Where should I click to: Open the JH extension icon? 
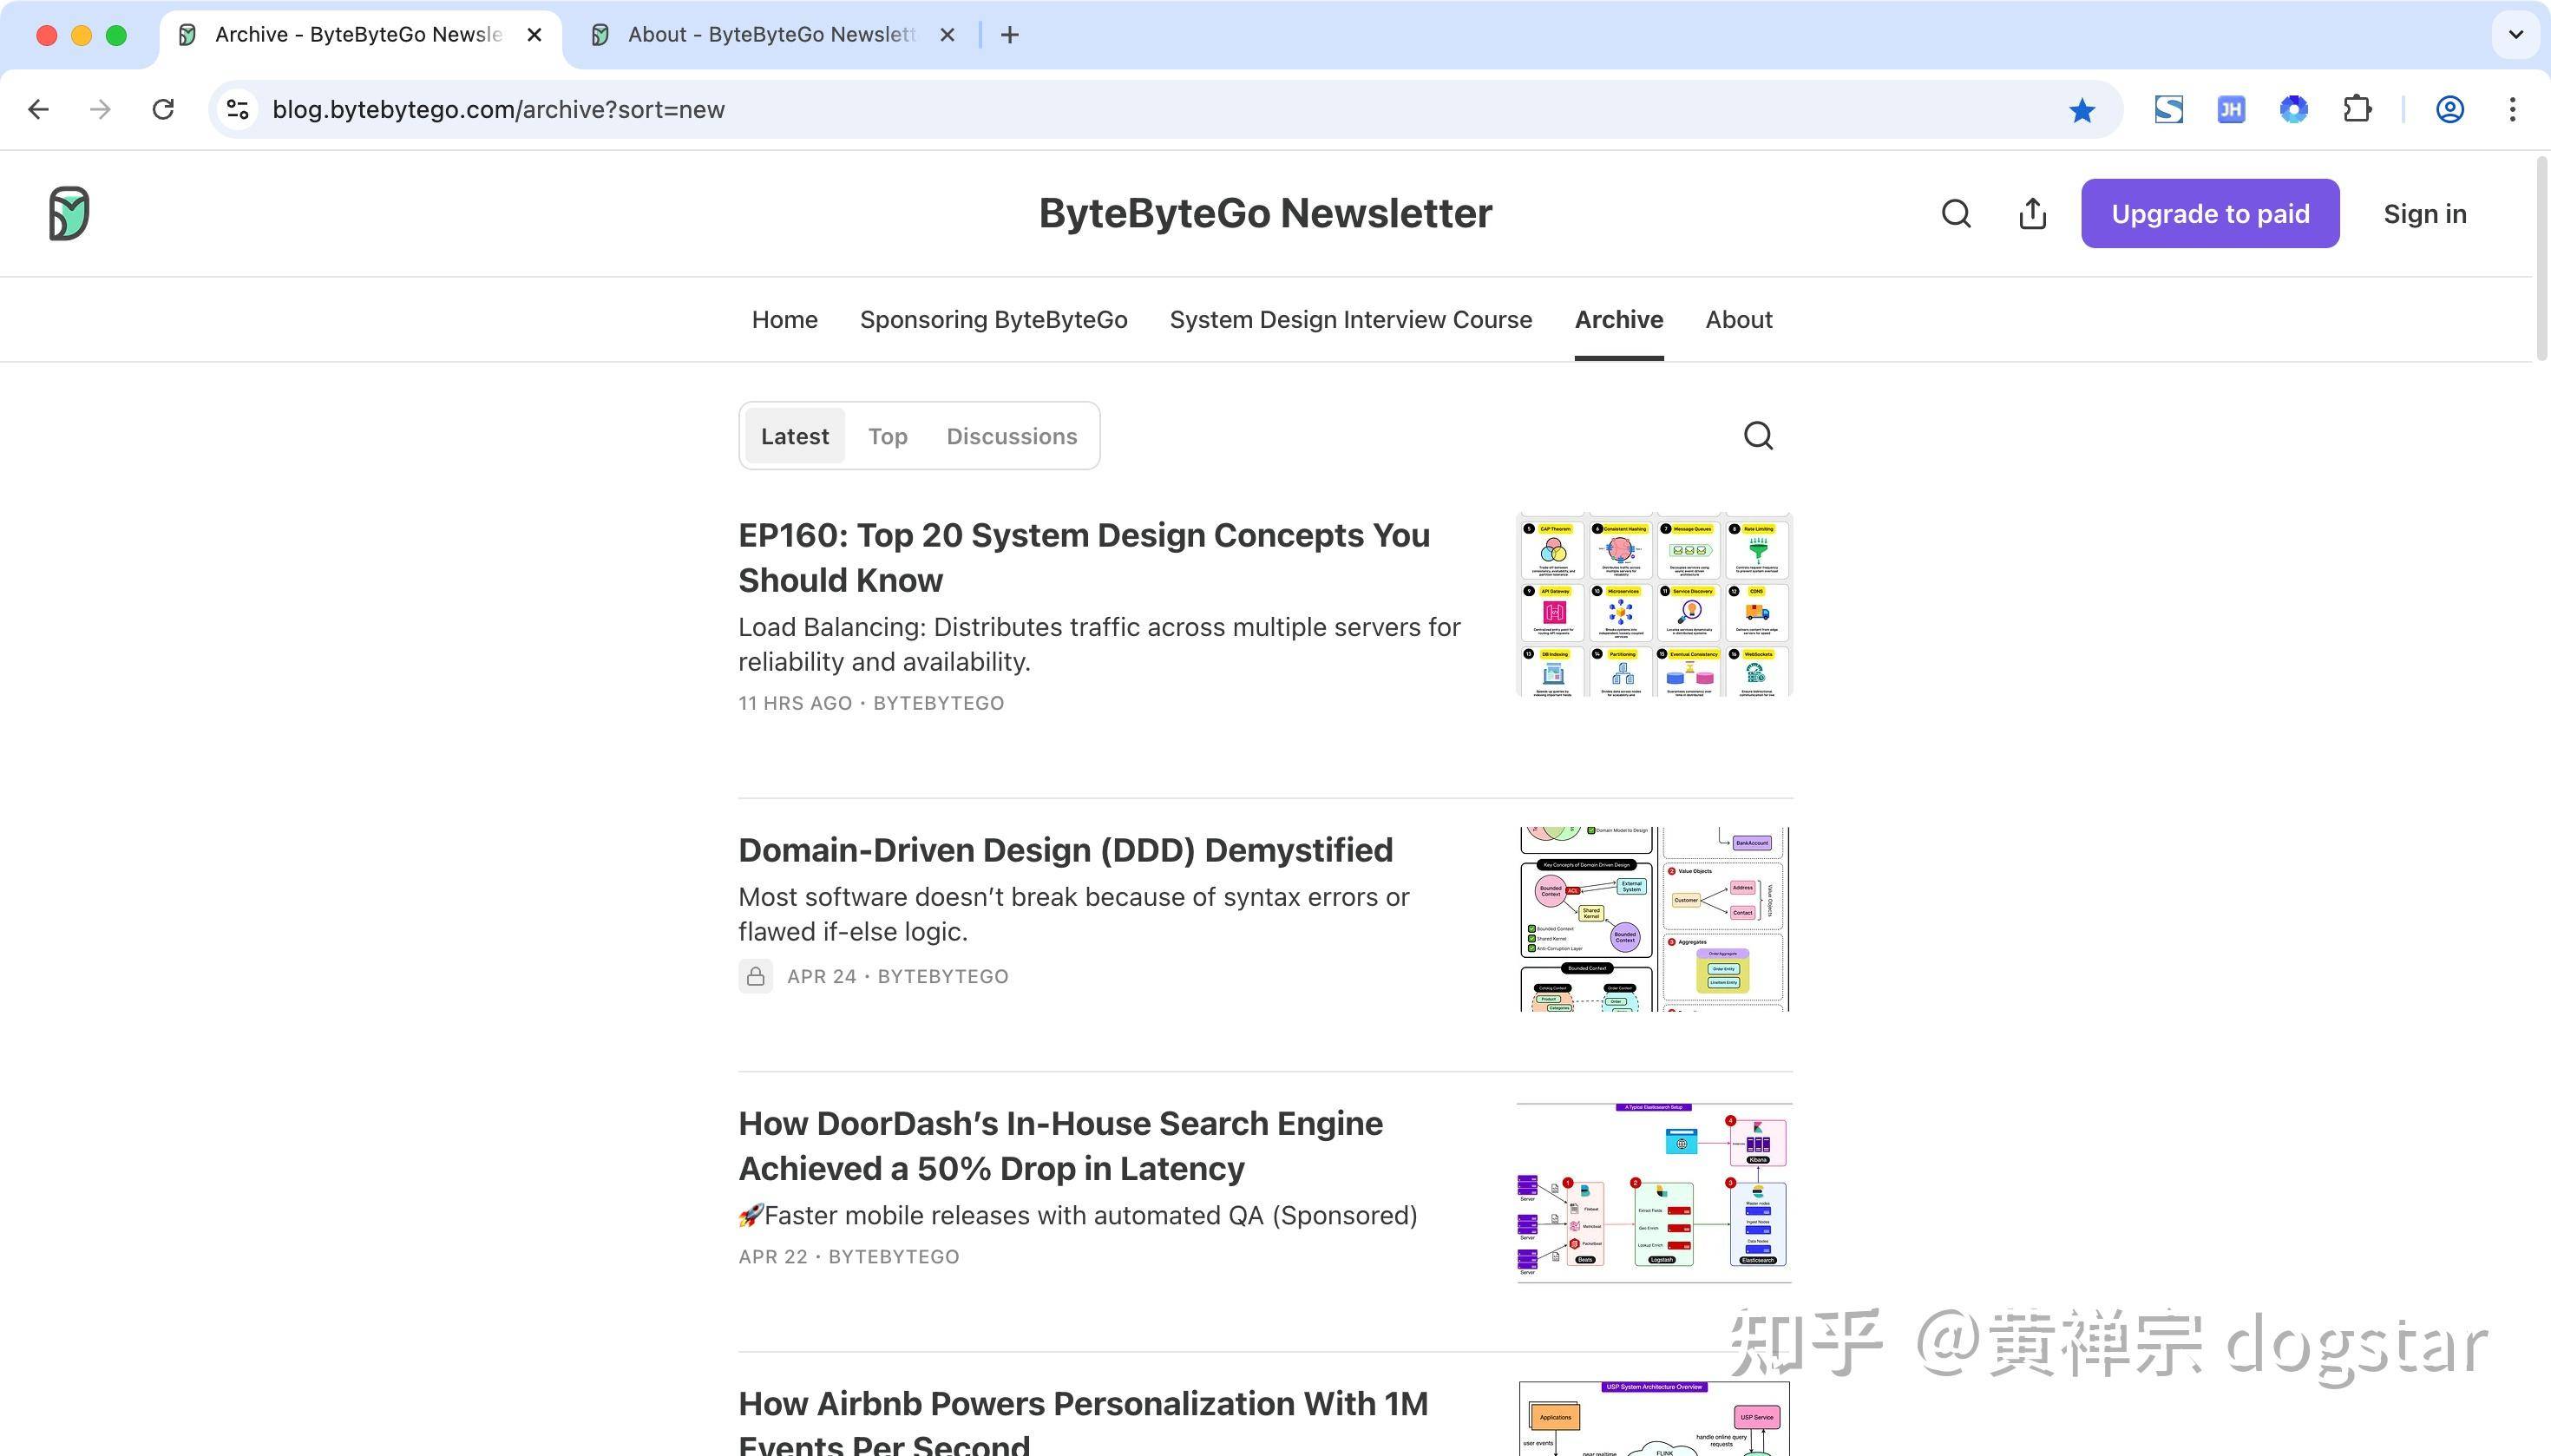click(x=2231, y=109)
